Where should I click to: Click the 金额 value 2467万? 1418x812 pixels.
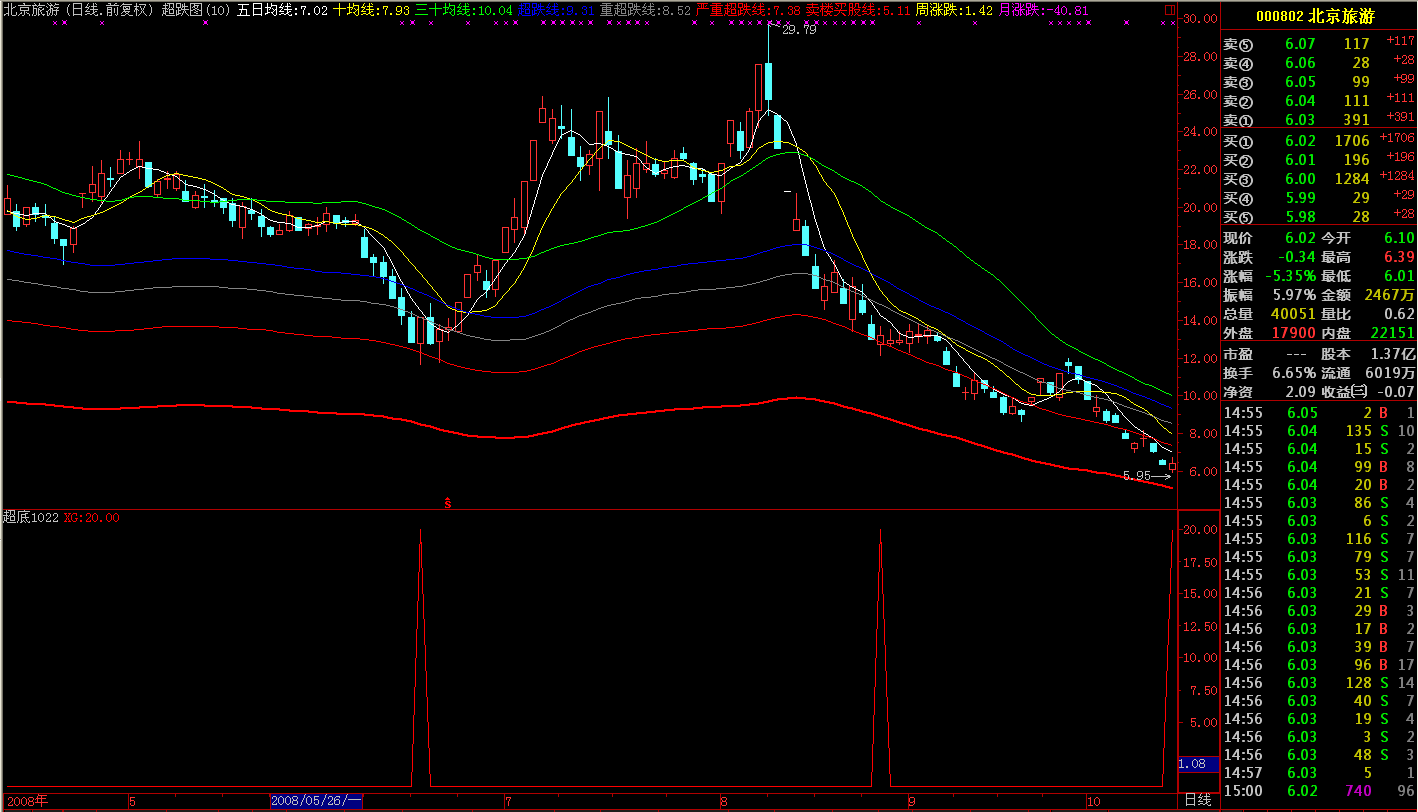coord(1390,295)
